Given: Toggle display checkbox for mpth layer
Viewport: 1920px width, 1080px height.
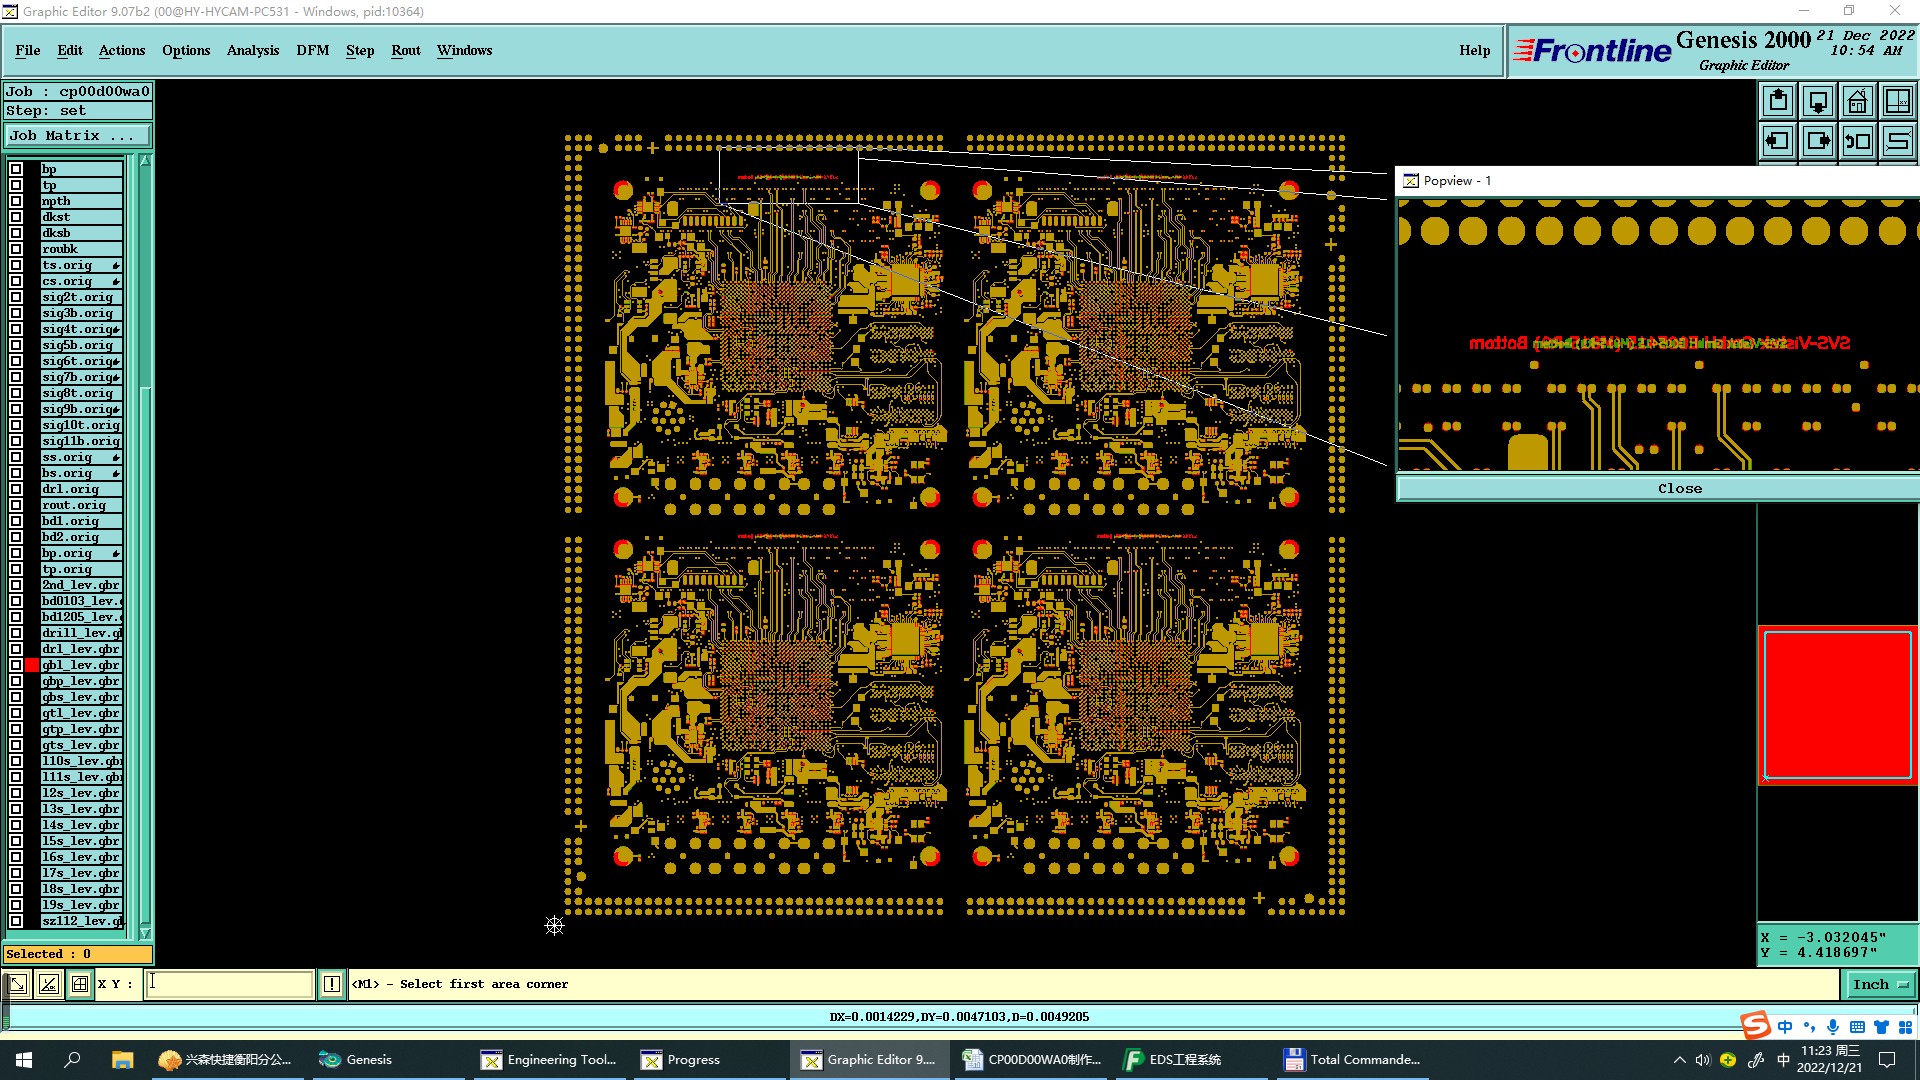Looking at the screenshot, I should [16, 201].
